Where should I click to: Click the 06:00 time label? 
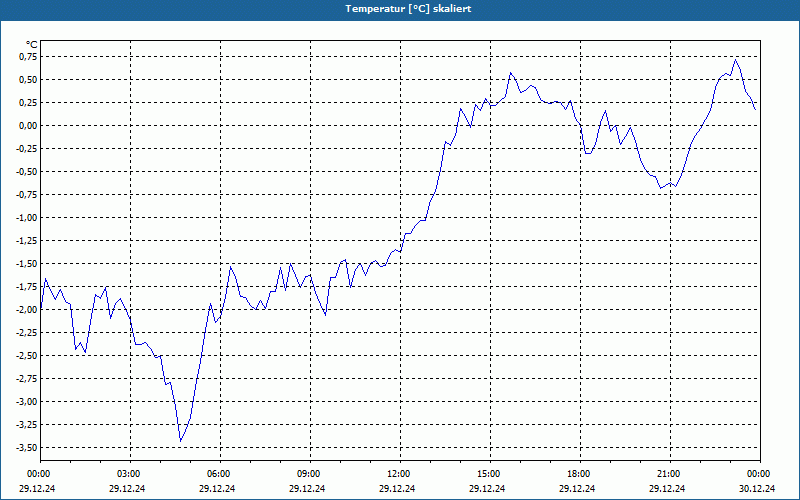point(220,474)
